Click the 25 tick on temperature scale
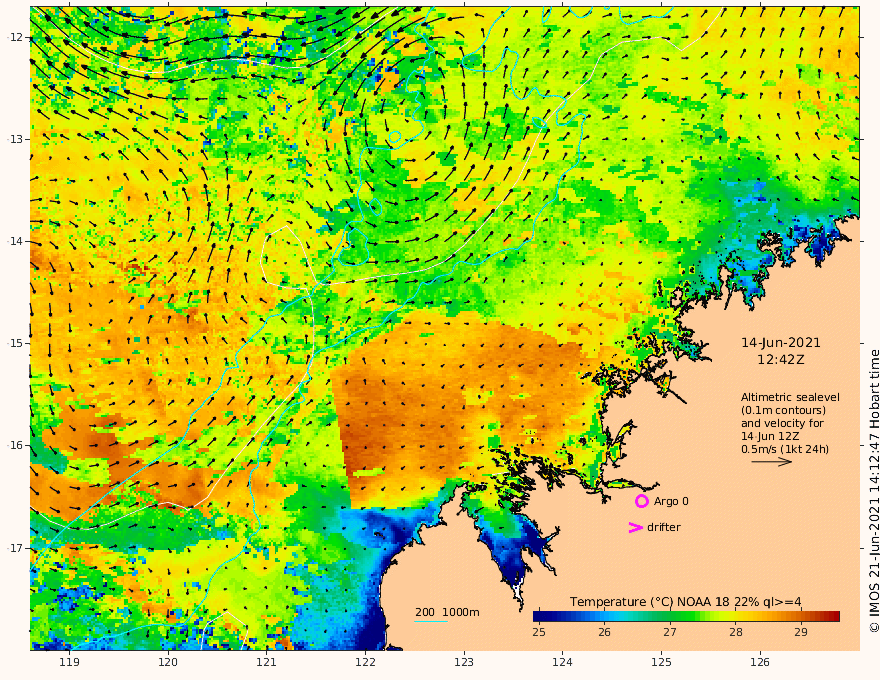 point(539,632)
